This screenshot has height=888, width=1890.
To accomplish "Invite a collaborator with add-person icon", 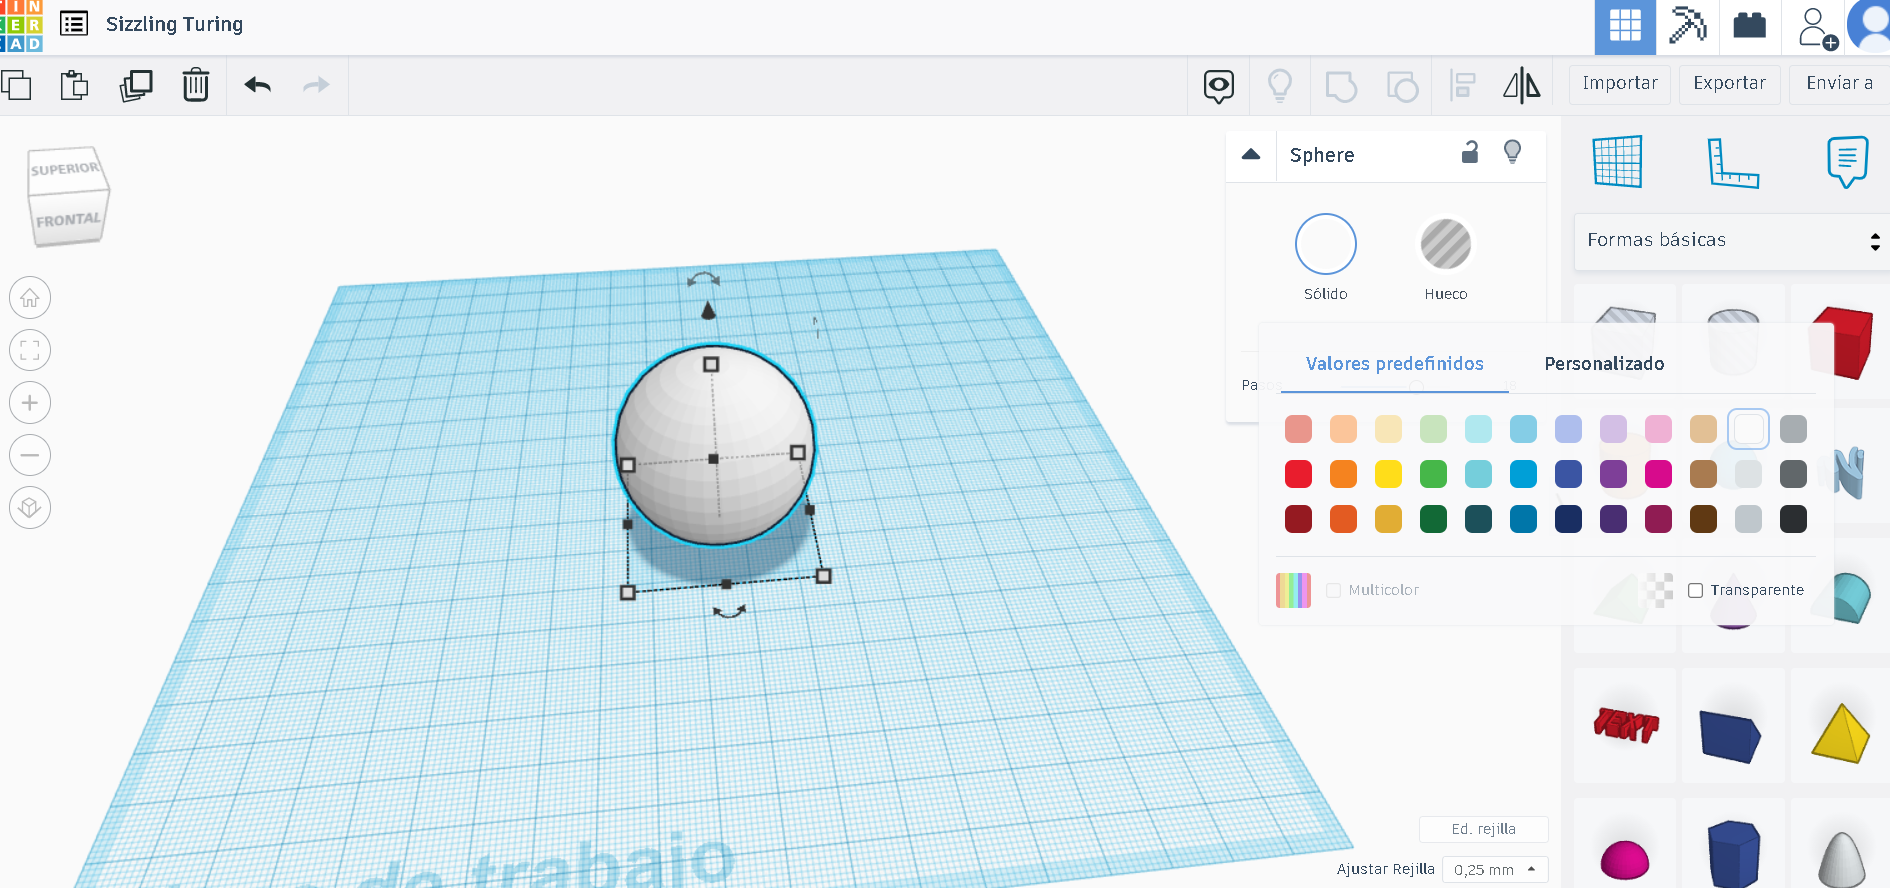I will tap(1817, 28).
